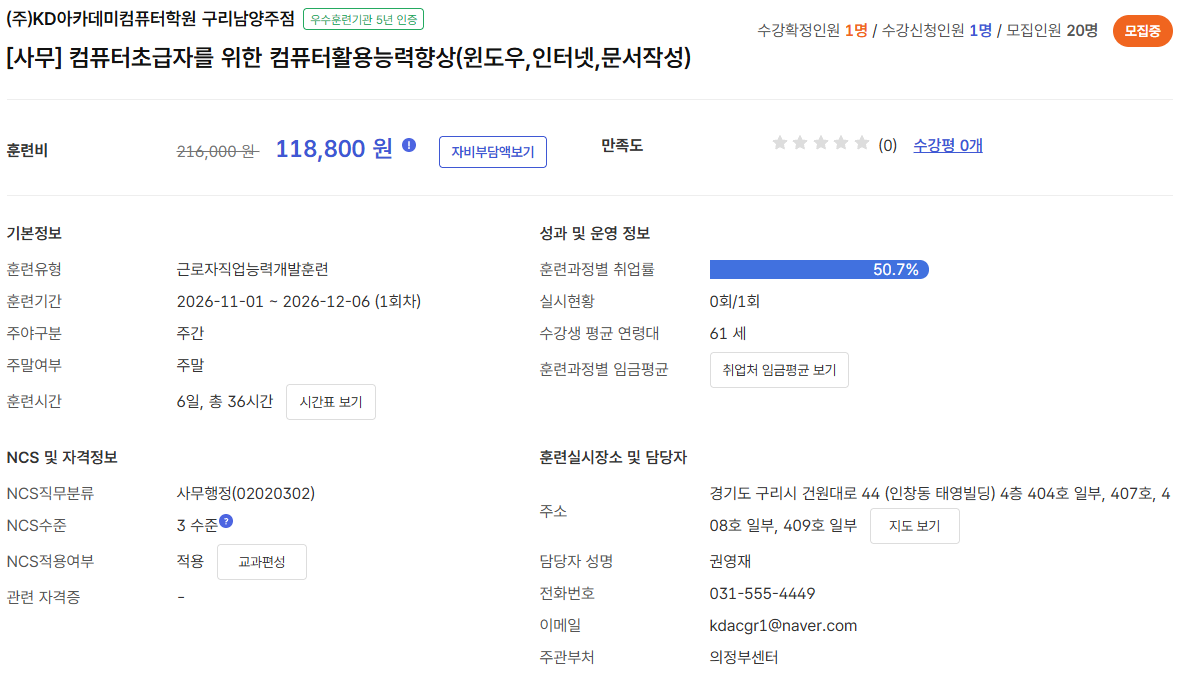1181x677 pixels.
Task: Click the phone number 031-555-4449
Action: (762, 593)
